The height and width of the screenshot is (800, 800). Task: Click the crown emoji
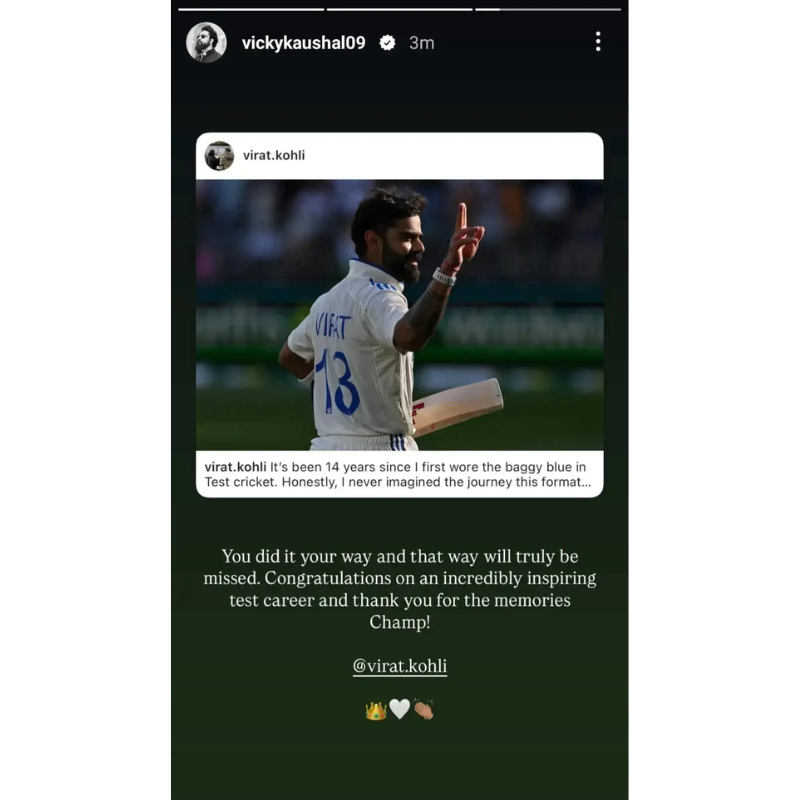pyautogui.click(x=376, y=710)
